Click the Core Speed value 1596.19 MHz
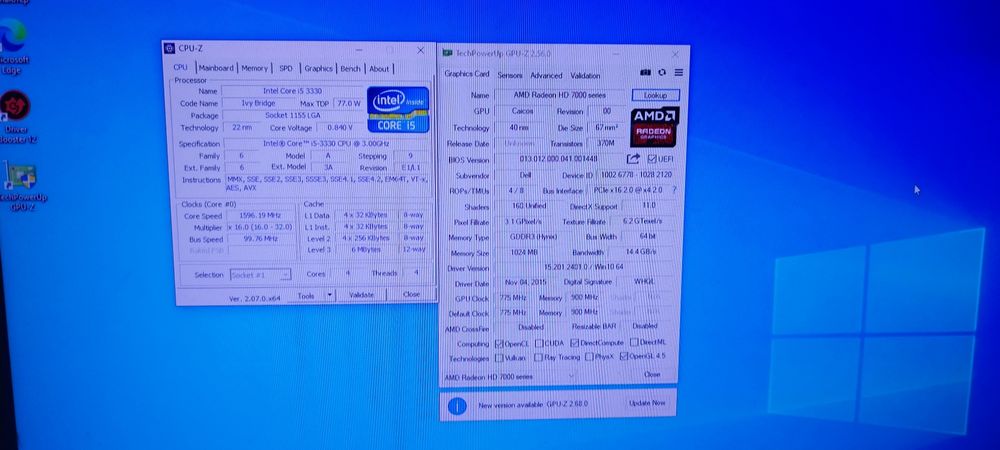This screenshot has height=450, width=1000. (261, 216)
